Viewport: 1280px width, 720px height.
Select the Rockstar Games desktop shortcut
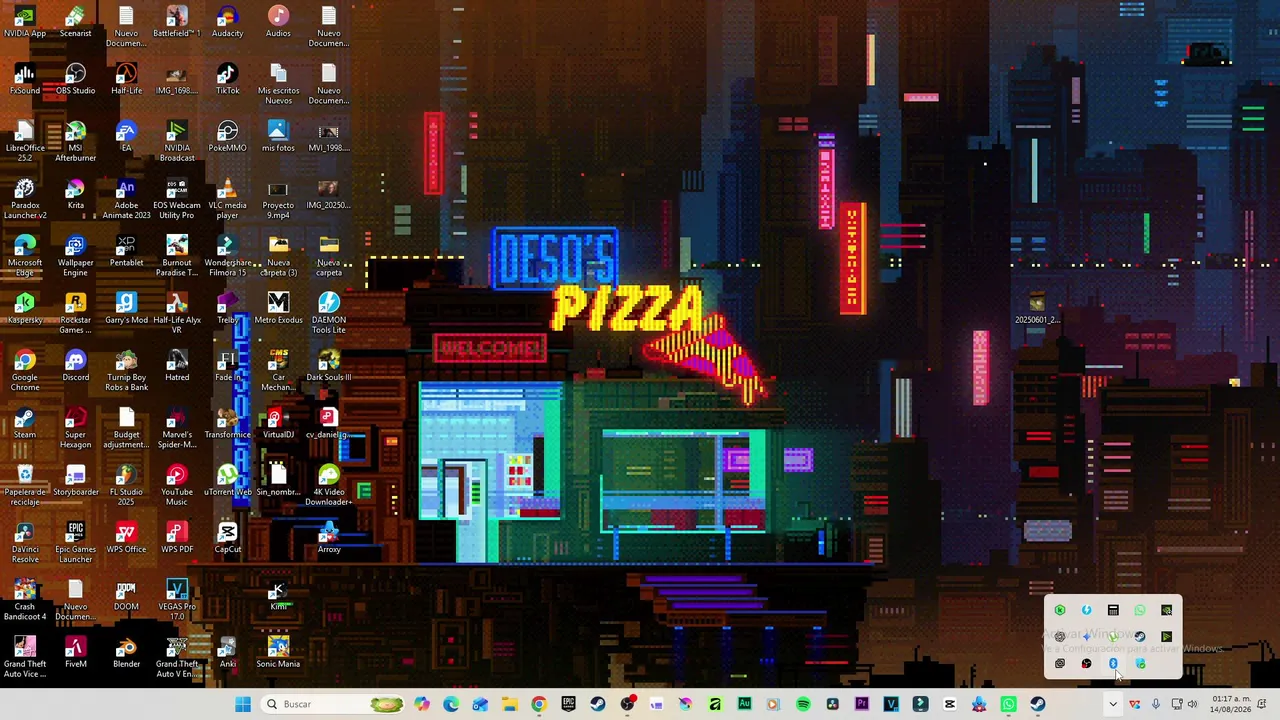pyautogui.click(x=76, y=314)
